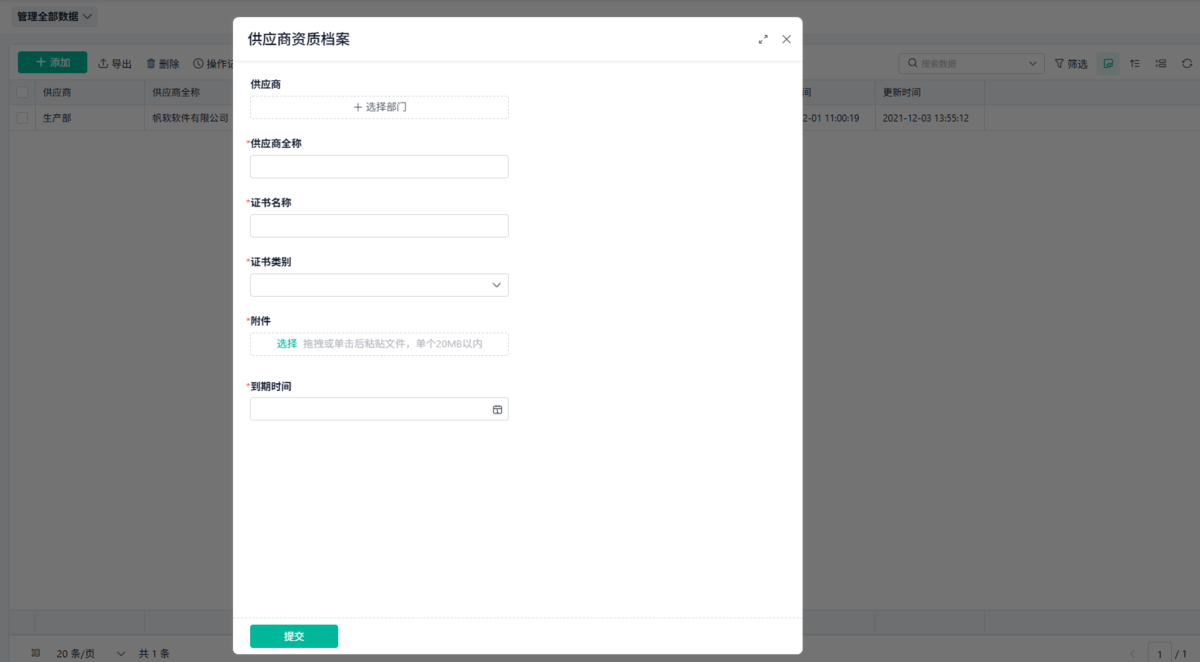Click the sort icon in background toolbar
Viewport: 1200px width, 662px height.
coord(1135,63)
